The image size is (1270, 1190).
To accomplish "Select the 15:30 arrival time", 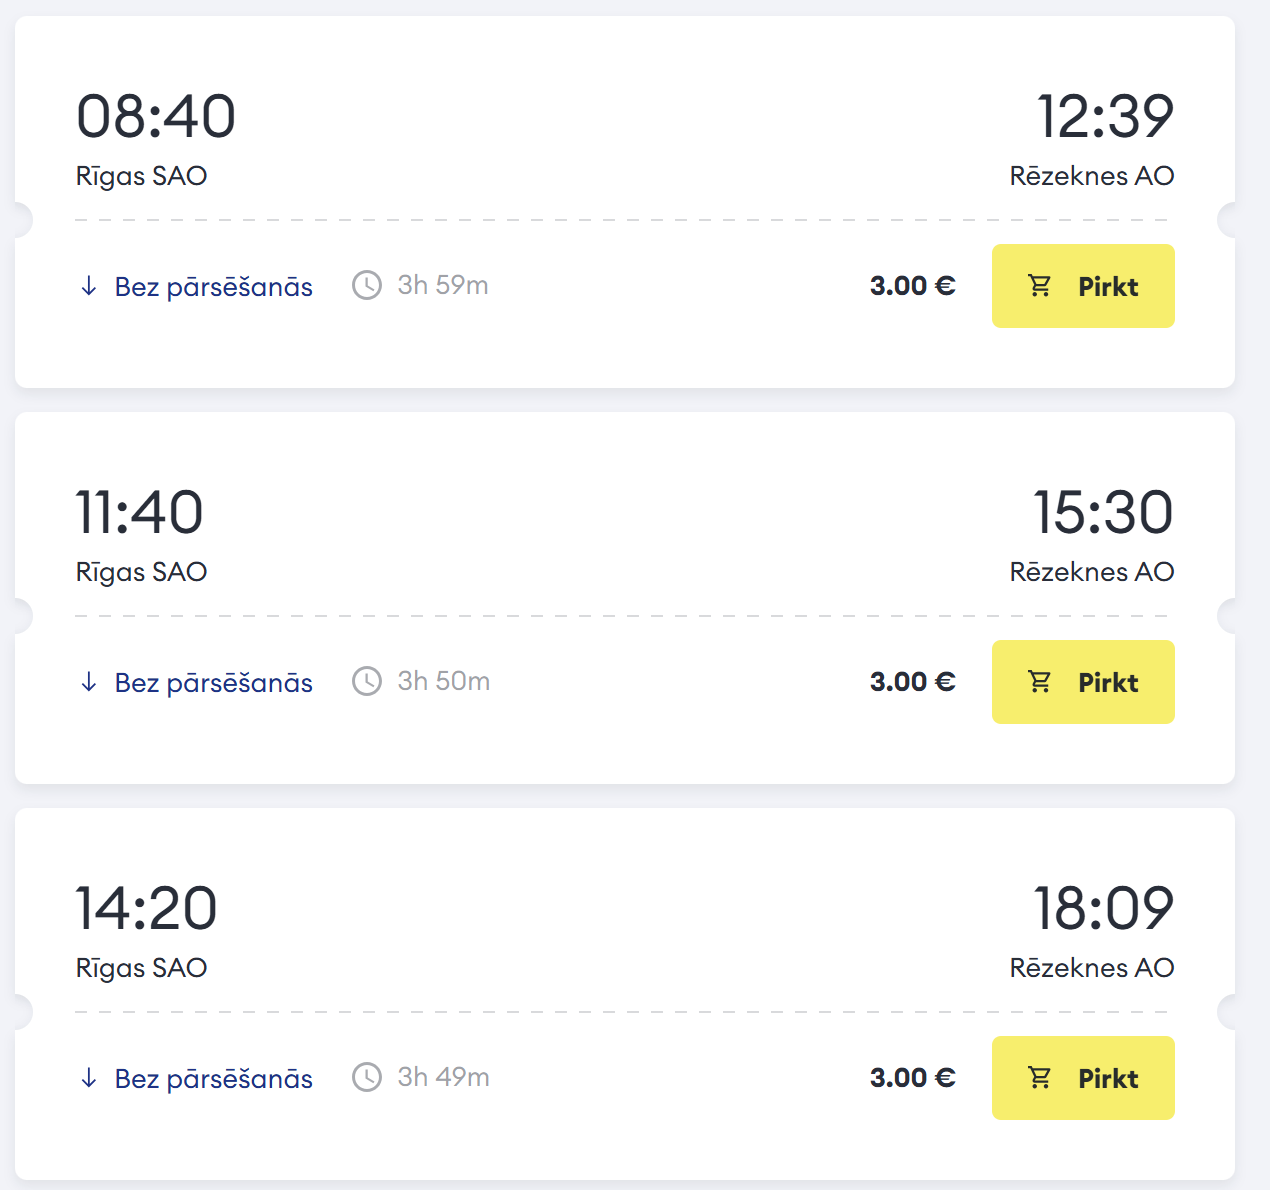I will (1103, 512).
